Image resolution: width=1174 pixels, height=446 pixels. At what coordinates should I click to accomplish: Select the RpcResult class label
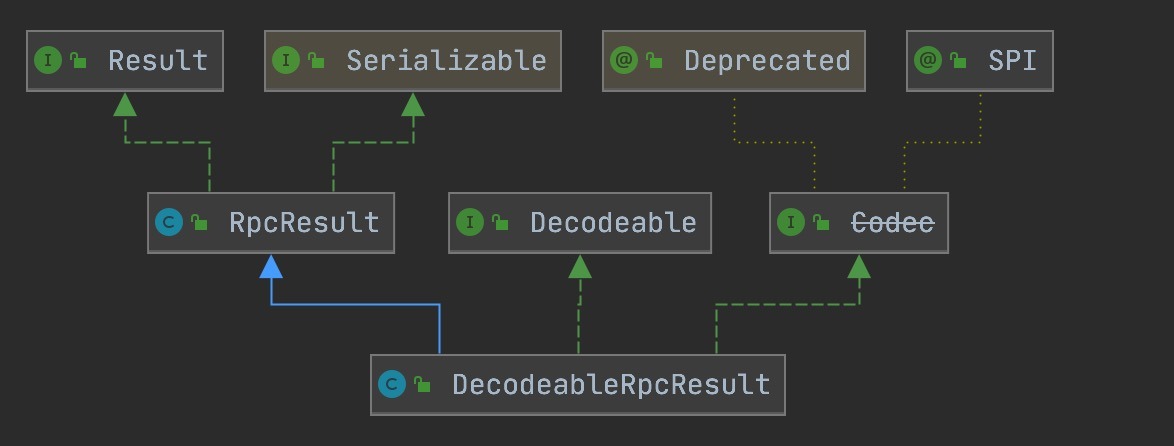[x=303, y=222]
